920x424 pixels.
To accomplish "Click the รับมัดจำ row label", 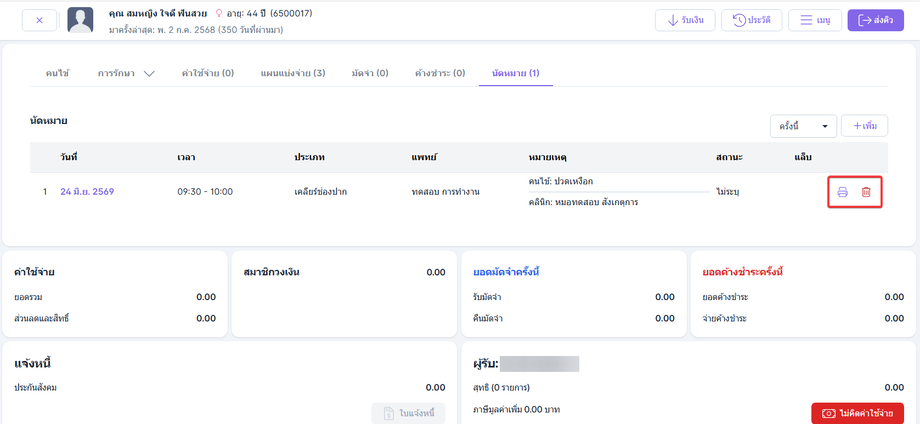I will 487,297.
